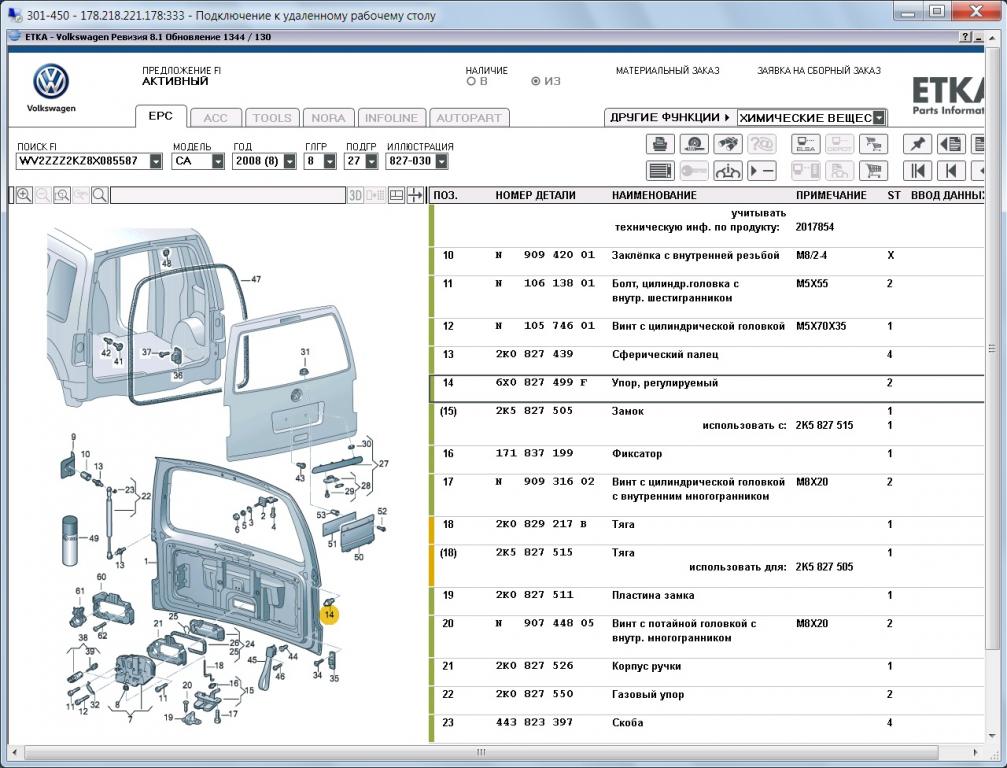Viewport: 1007px width, 768px height.
Task: Open the ETKA help '?' button
Action: (965, 37)
